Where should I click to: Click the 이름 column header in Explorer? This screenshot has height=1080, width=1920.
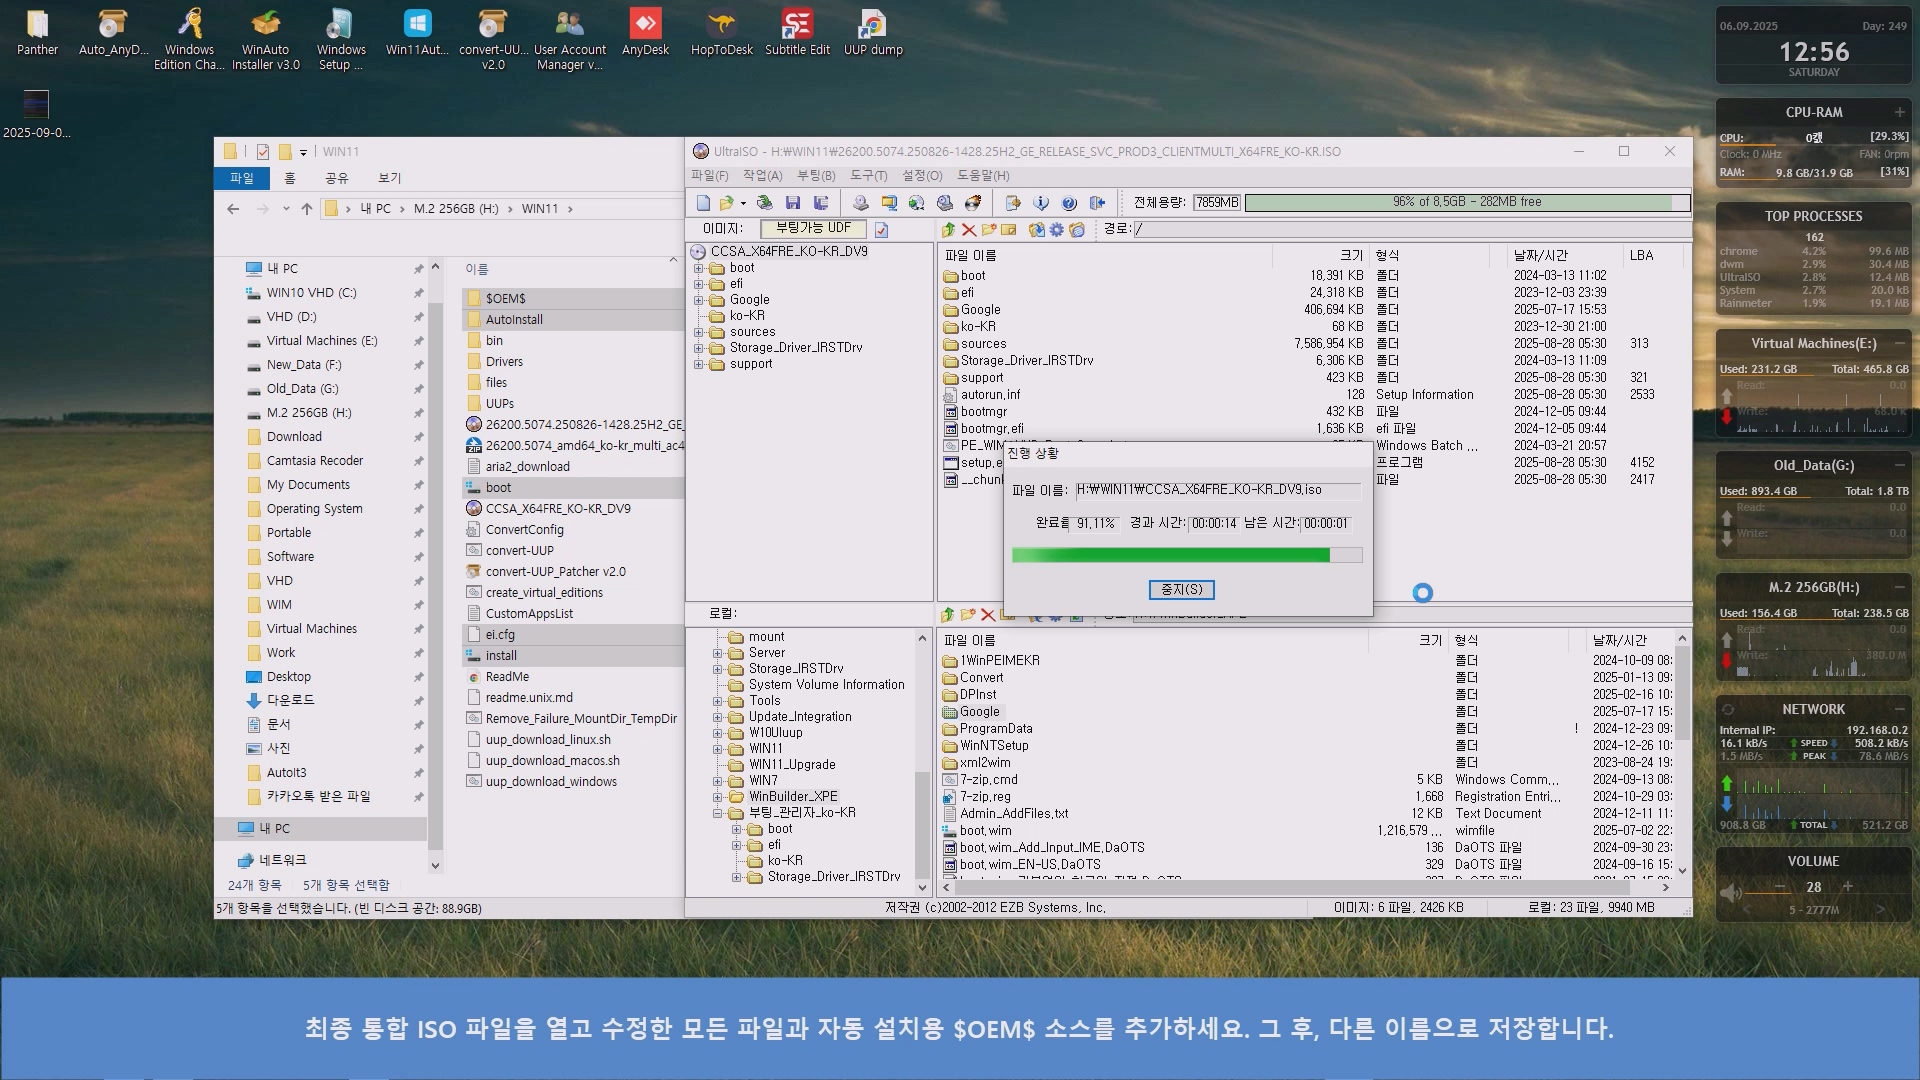[477, 269]
